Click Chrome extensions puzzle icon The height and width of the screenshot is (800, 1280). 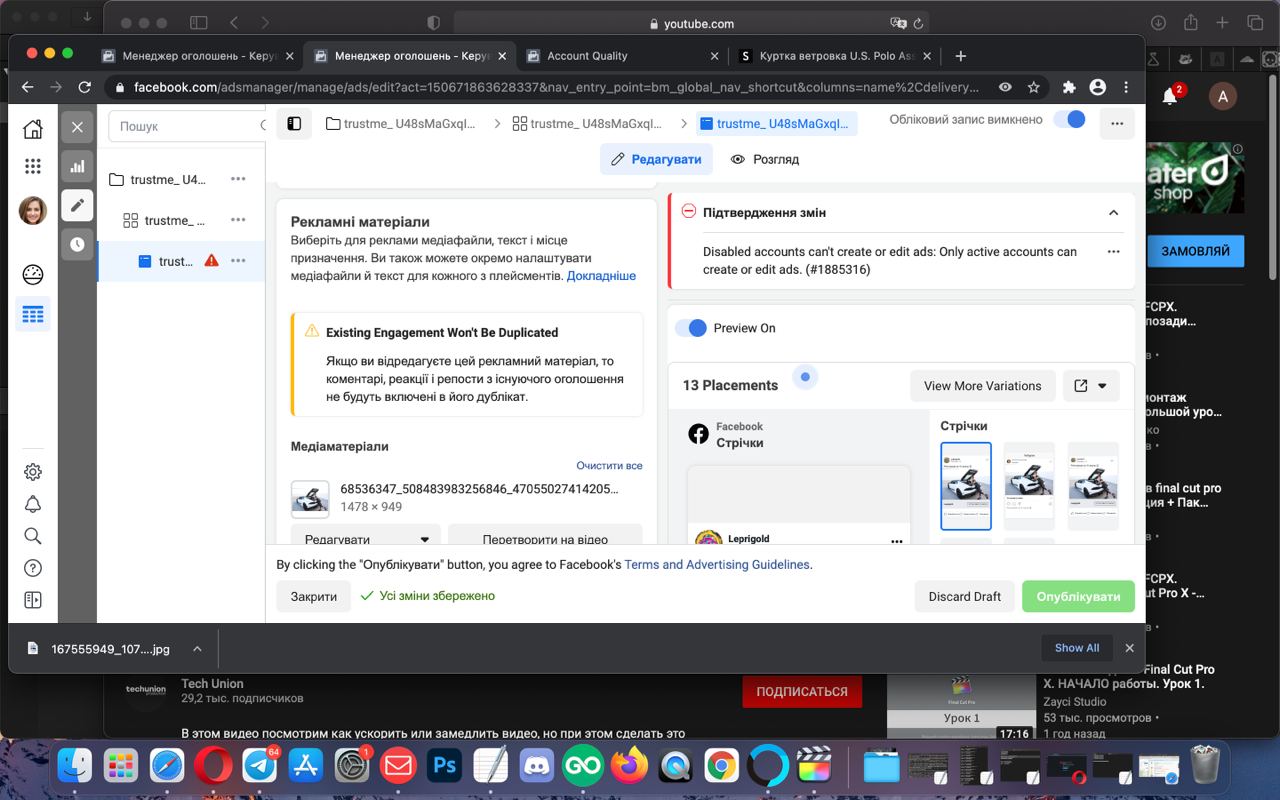coord(1069,87)
